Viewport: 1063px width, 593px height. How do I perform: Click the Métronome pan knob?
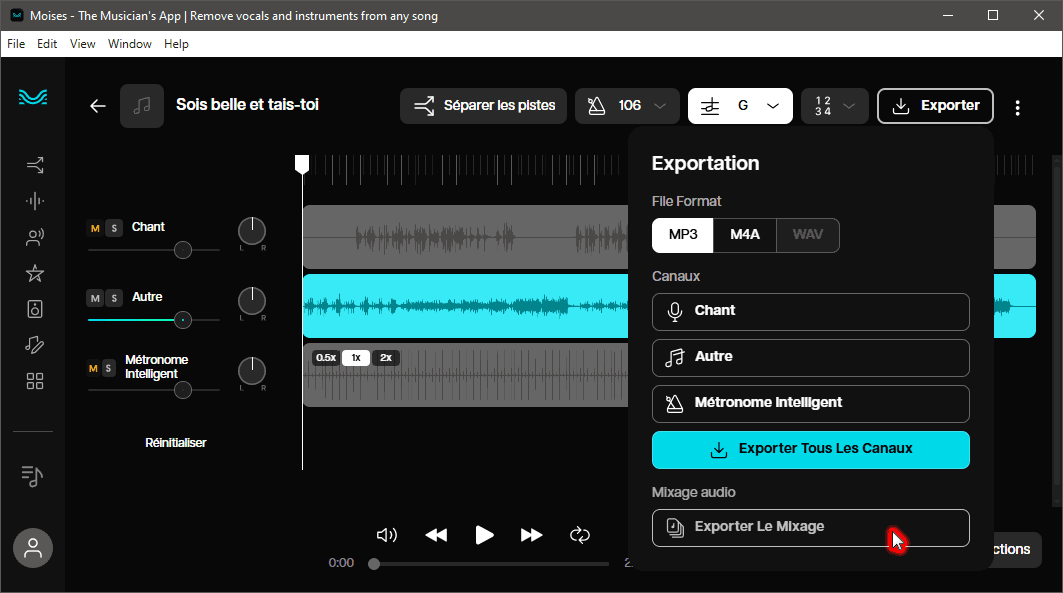[x=252, y=371]
